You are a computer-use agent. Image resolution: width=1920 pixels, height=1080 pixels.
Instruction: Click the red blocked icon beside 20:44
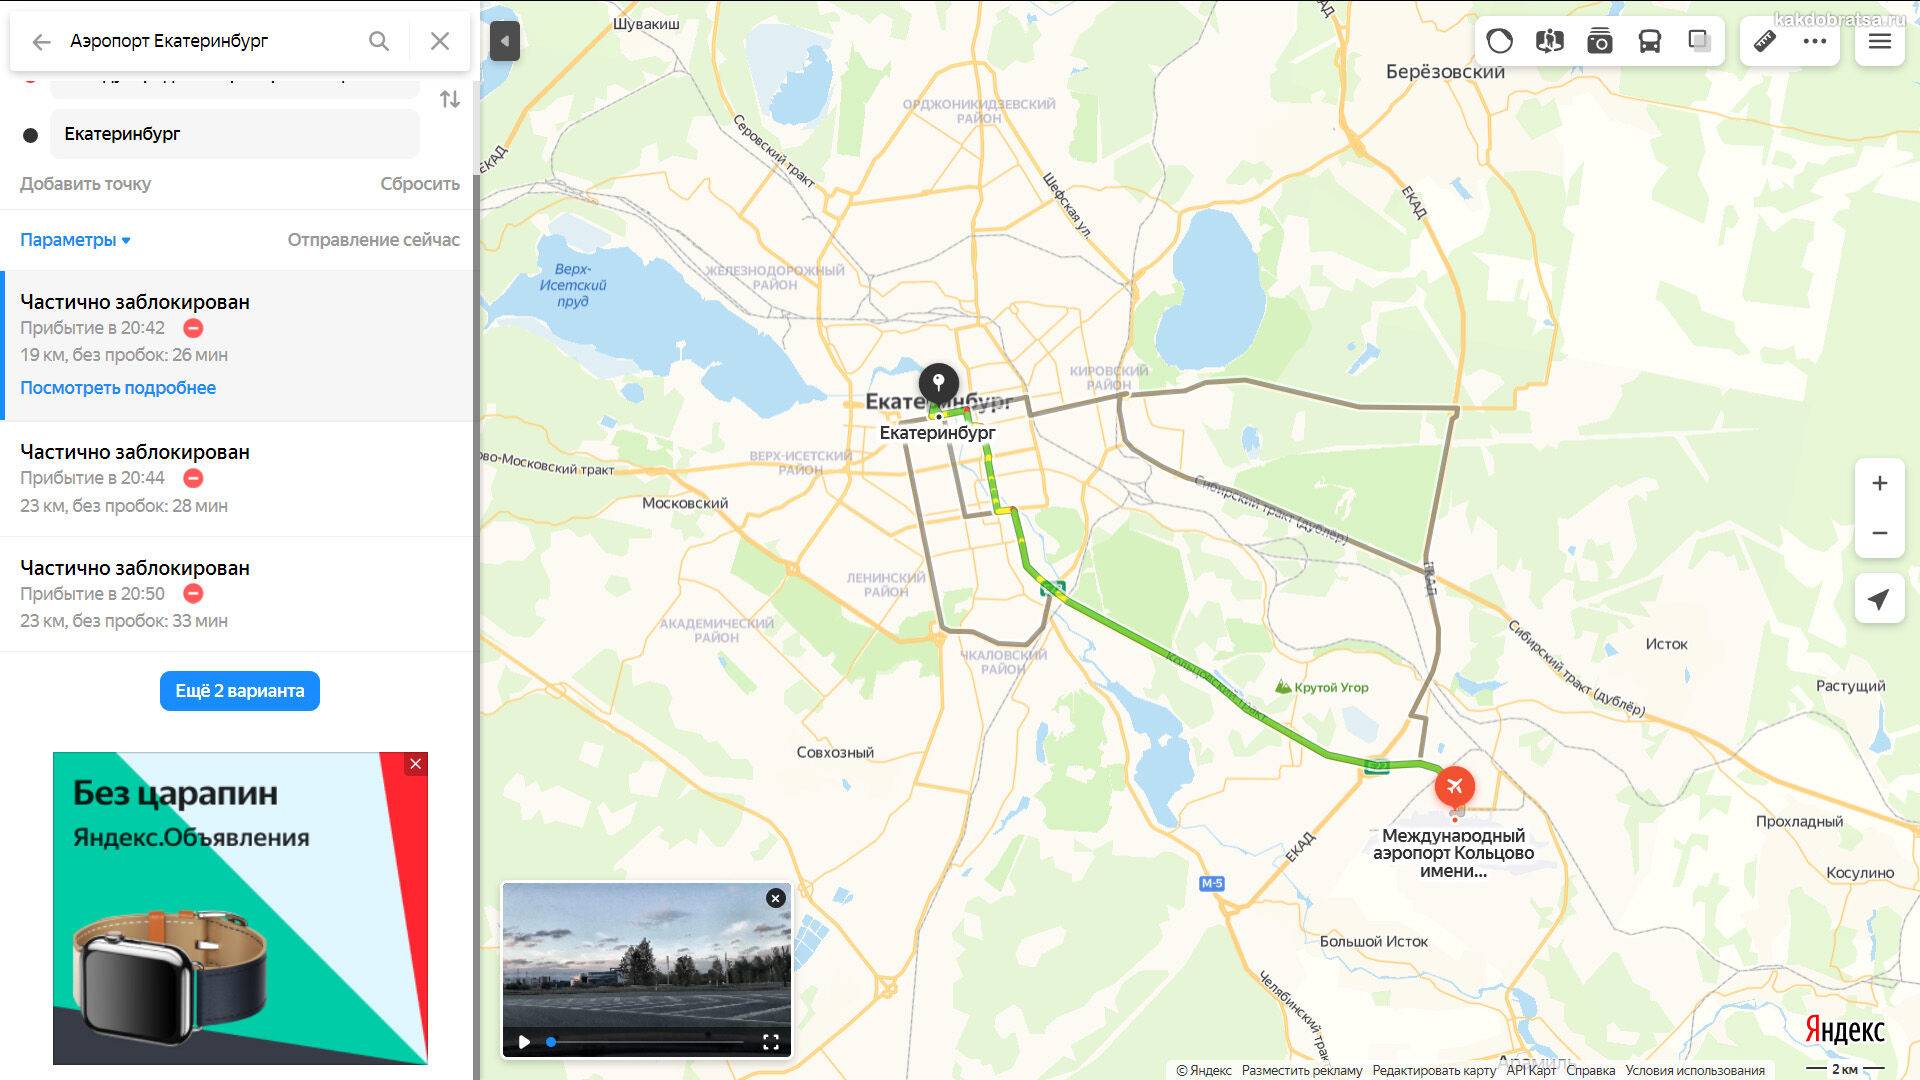(193, 478)
